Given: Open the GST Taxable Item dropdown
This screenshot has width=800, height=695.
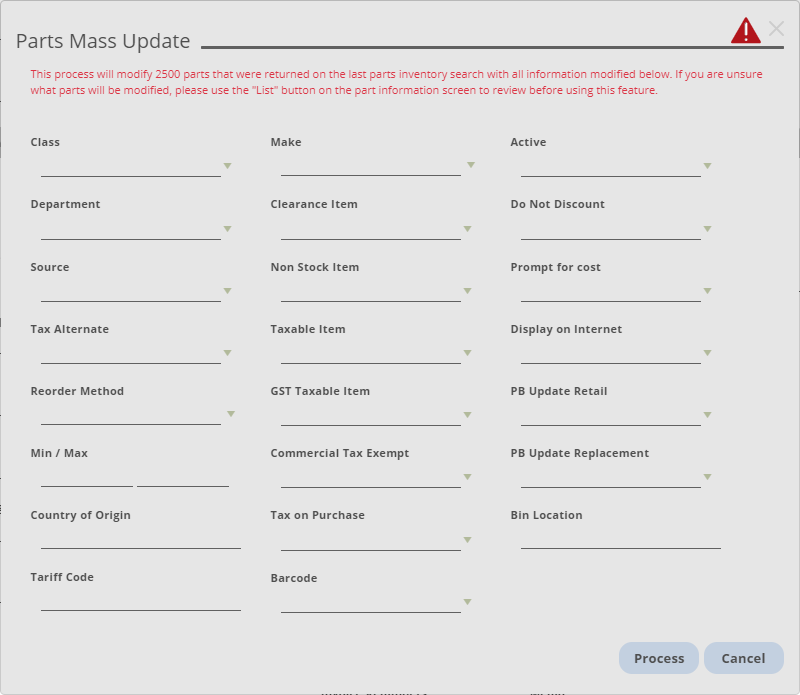Looking at the screenshot, I should click(467, 415).
